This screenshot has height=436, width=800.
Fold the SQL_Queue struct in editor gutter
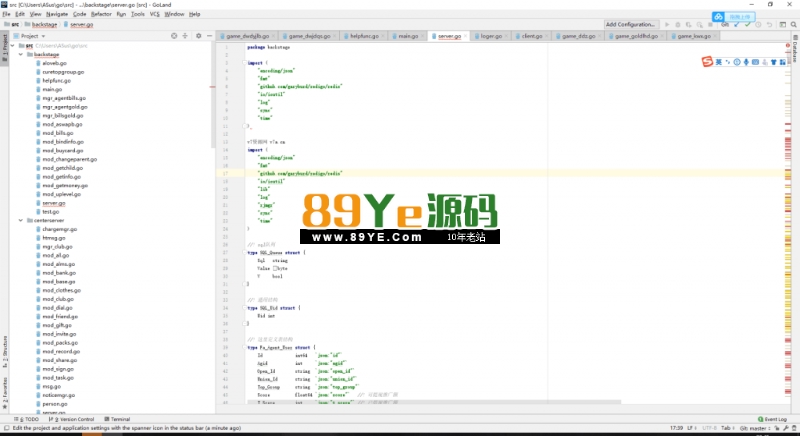[245, 252]
